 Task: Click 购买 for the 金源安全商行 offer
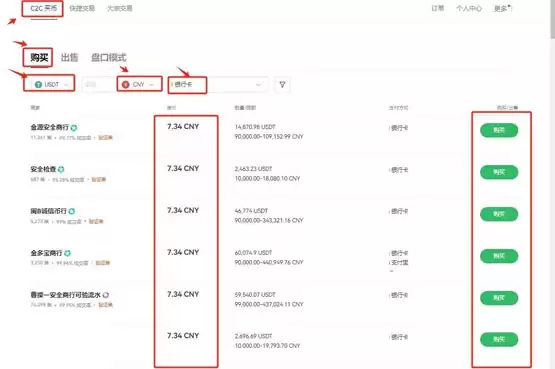click(499, 130)
